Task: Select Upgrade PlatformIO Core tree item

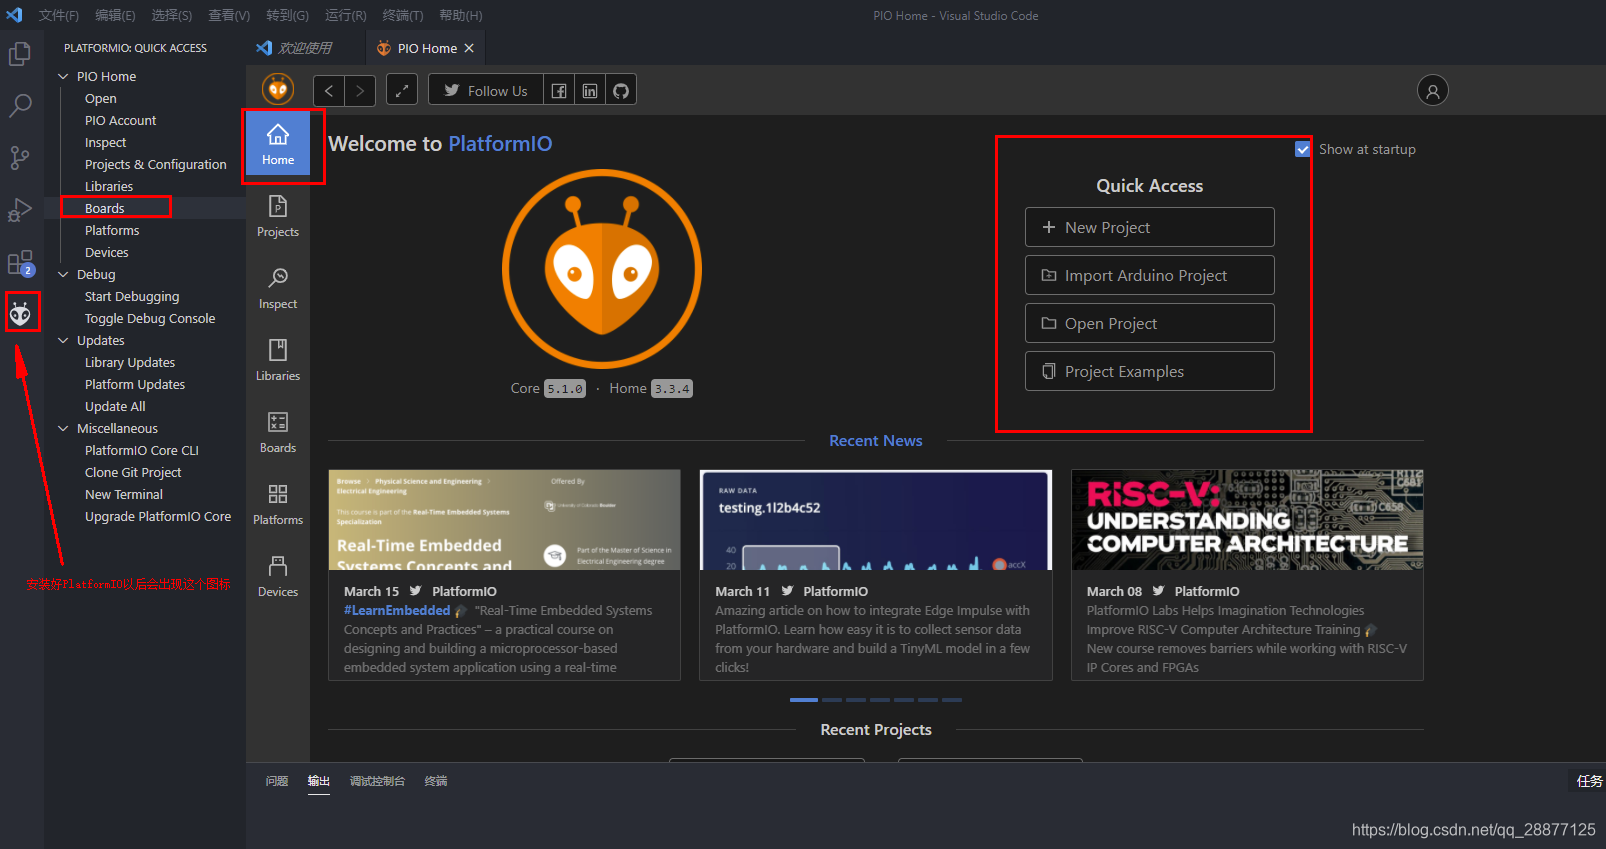Action: pyautogui.click(x=158, y=516)
